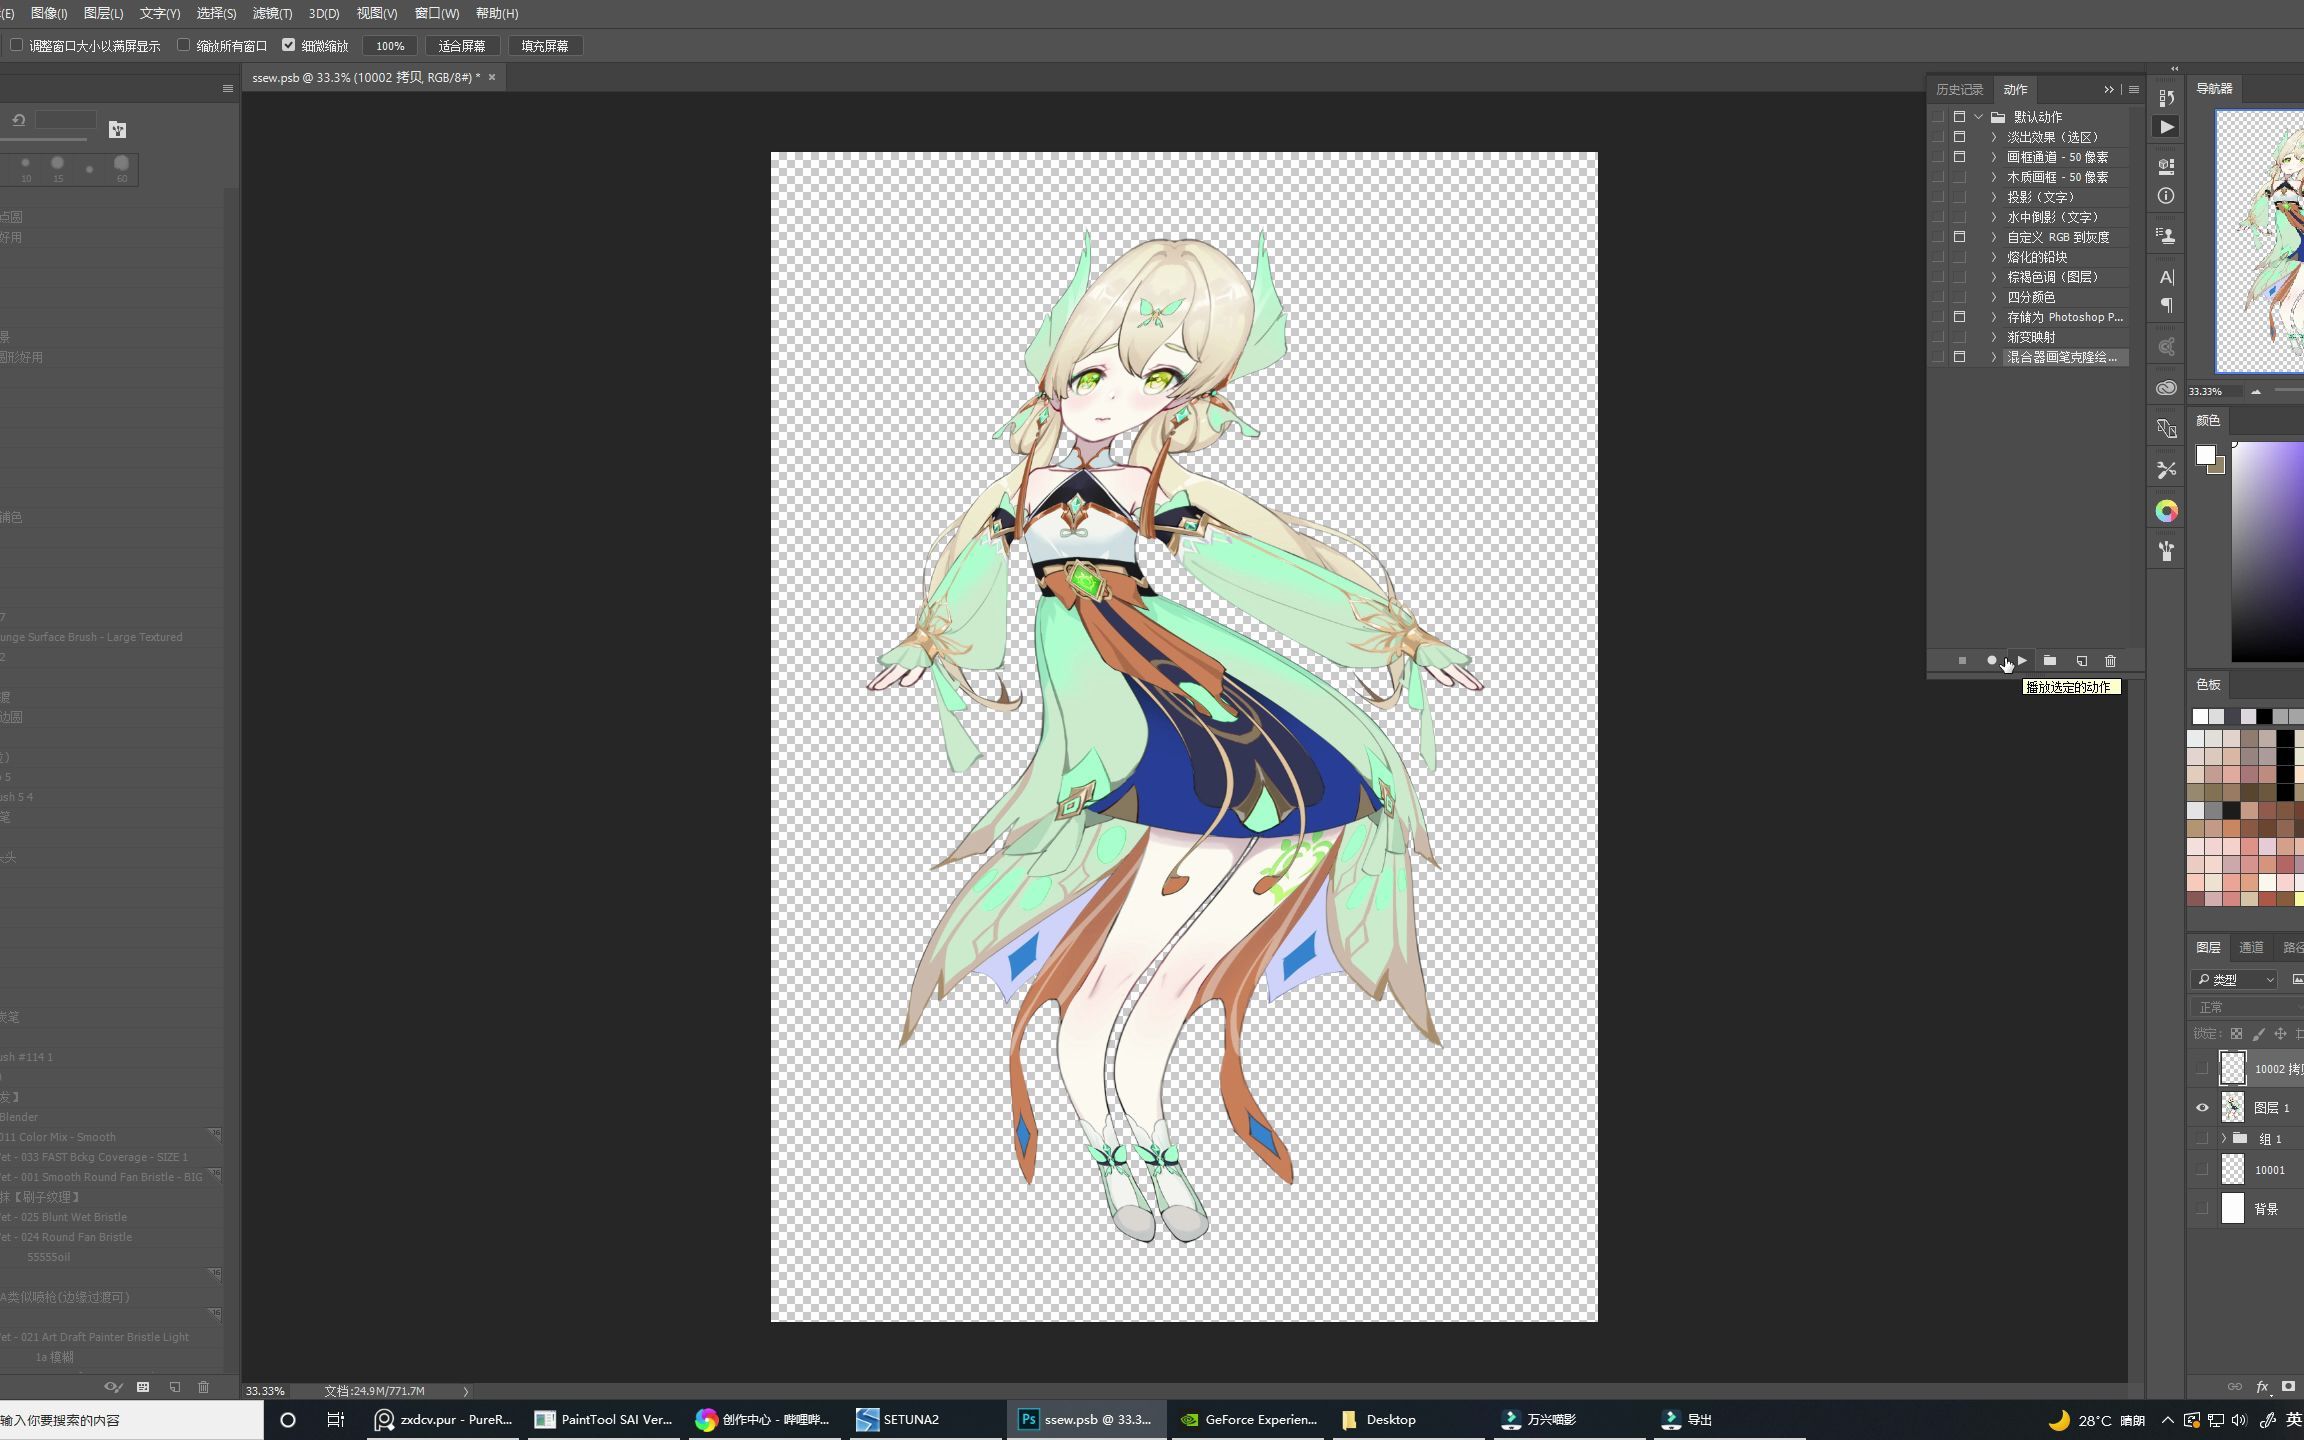
Task: Expand the 渐变映射 action
Action: 1994,337
